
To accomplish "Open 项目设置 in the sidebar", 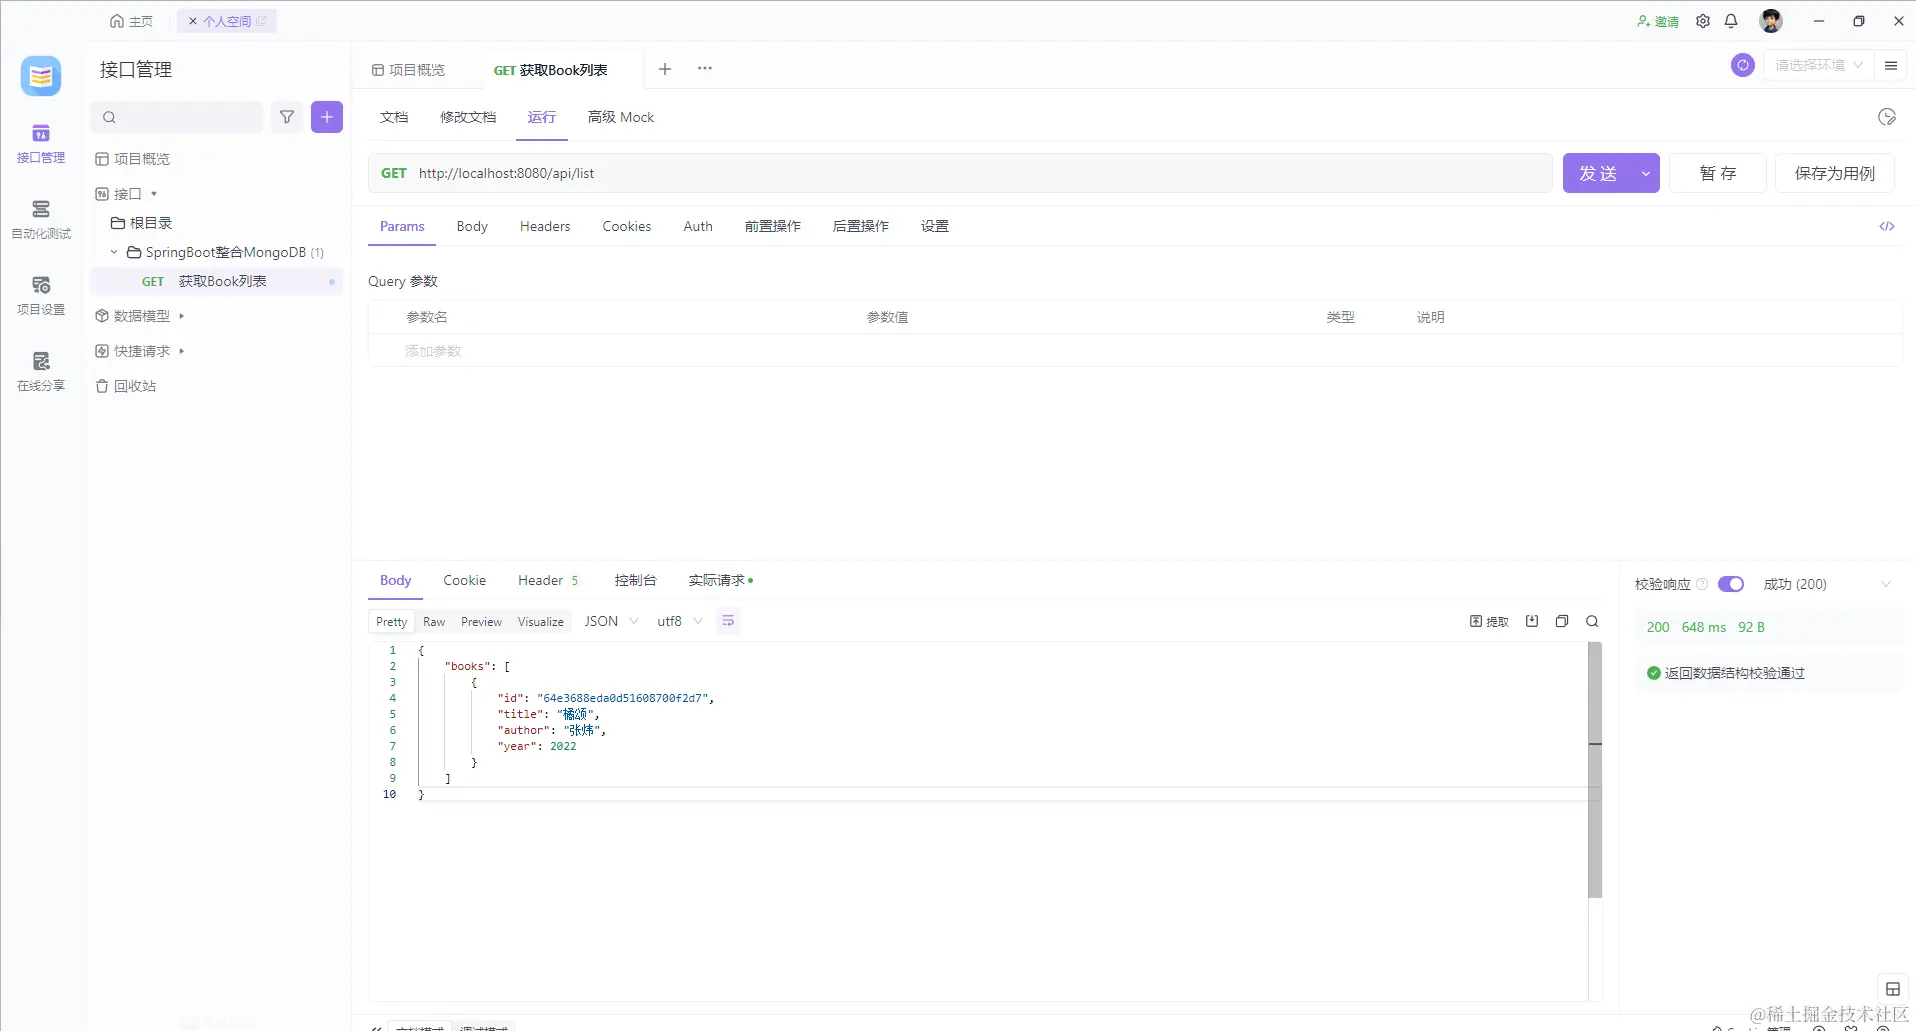I will pyautogui.click(x=41, y=296).
